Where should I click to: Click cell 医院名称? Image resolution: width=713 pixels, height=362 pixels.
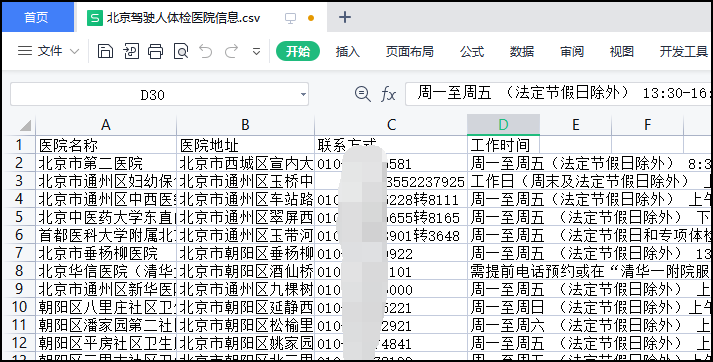point(105,145)
